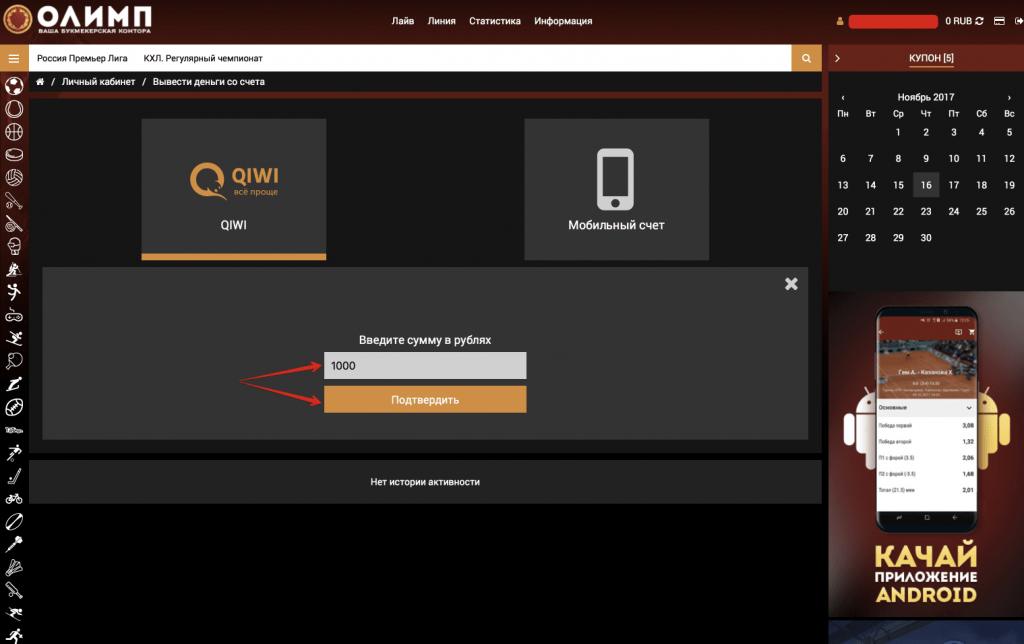The height and width of the screenshot is (644, 1024).
Task: Advance calendar to next month
Action: point(1009,97)
